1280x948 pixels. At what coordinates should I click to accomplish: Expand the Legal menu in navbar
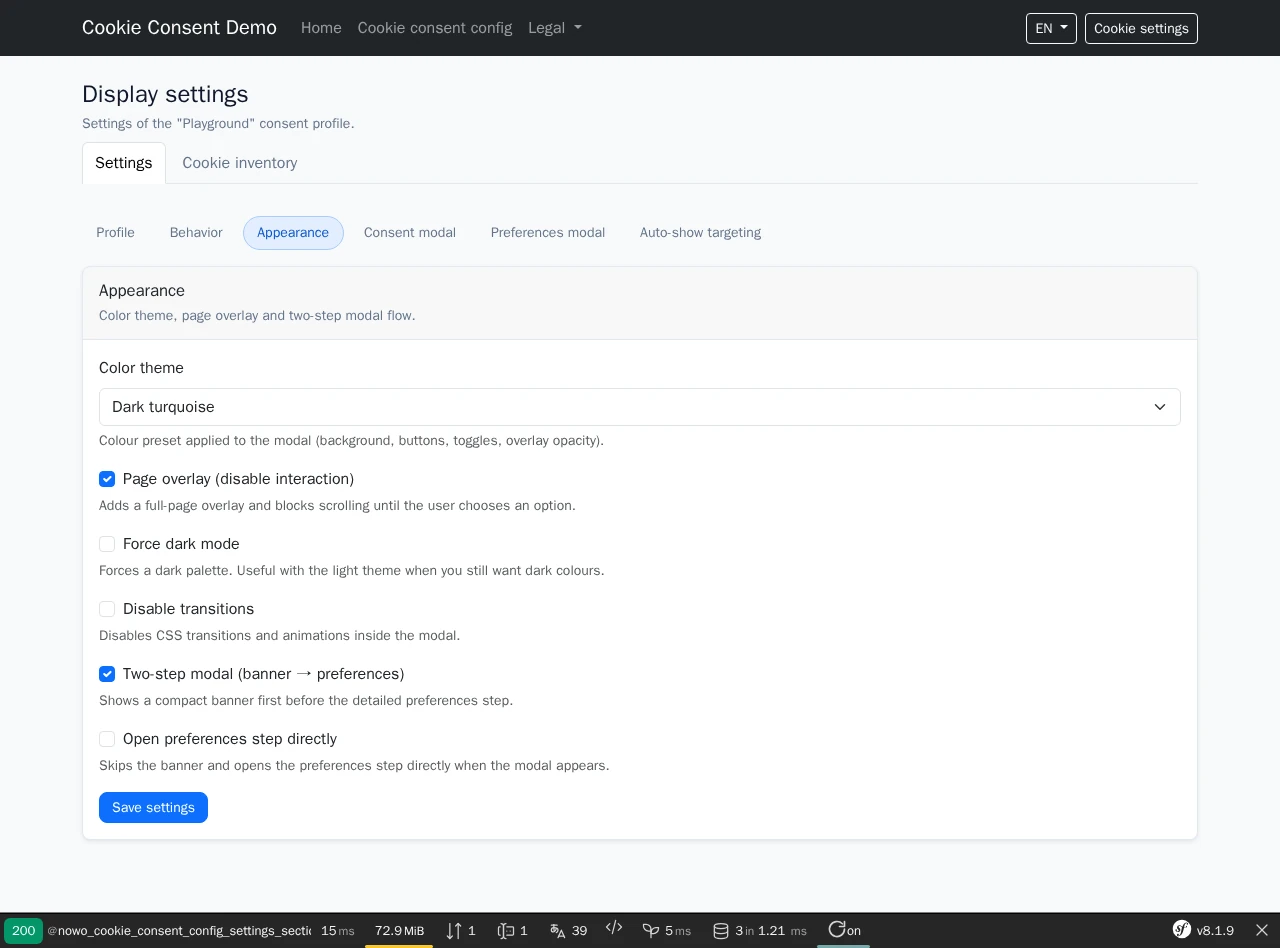555,28
